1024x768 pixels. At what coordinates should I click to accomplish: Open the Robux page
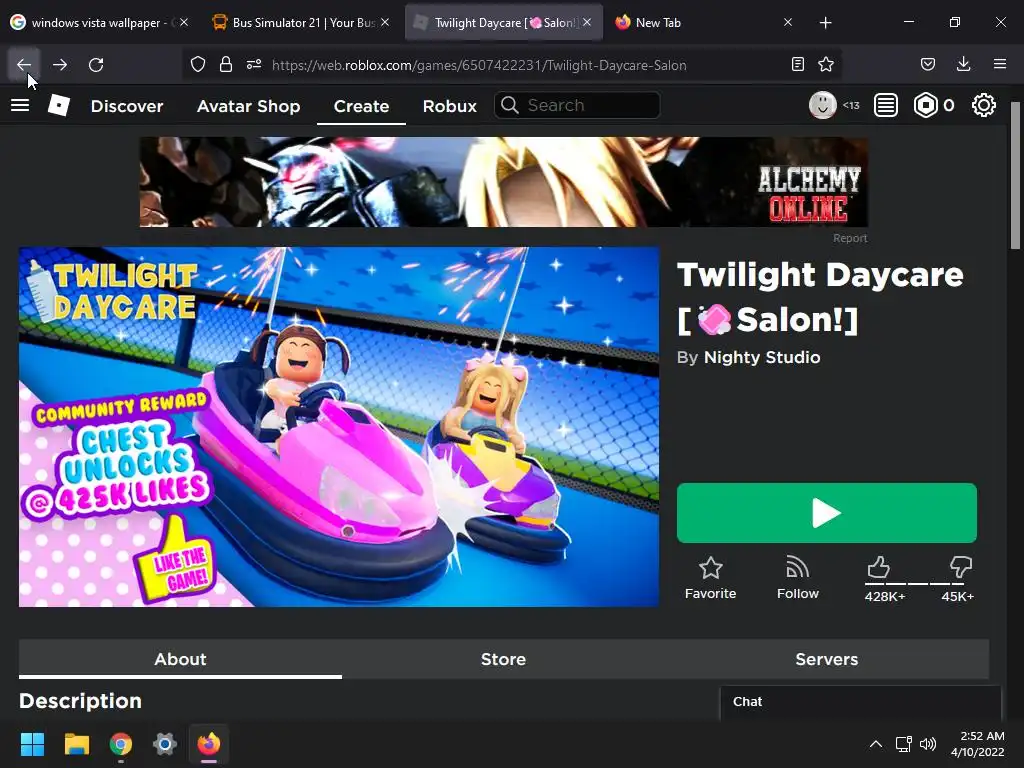click(x=449, y=106)
